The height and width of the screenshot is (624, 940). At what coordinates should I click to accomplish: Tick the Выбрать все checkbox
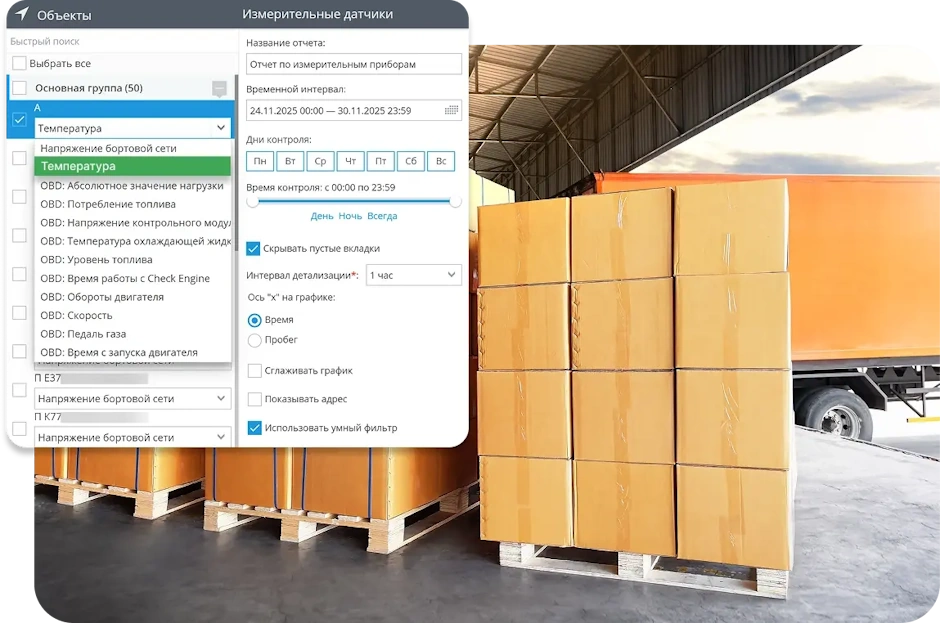20,63
